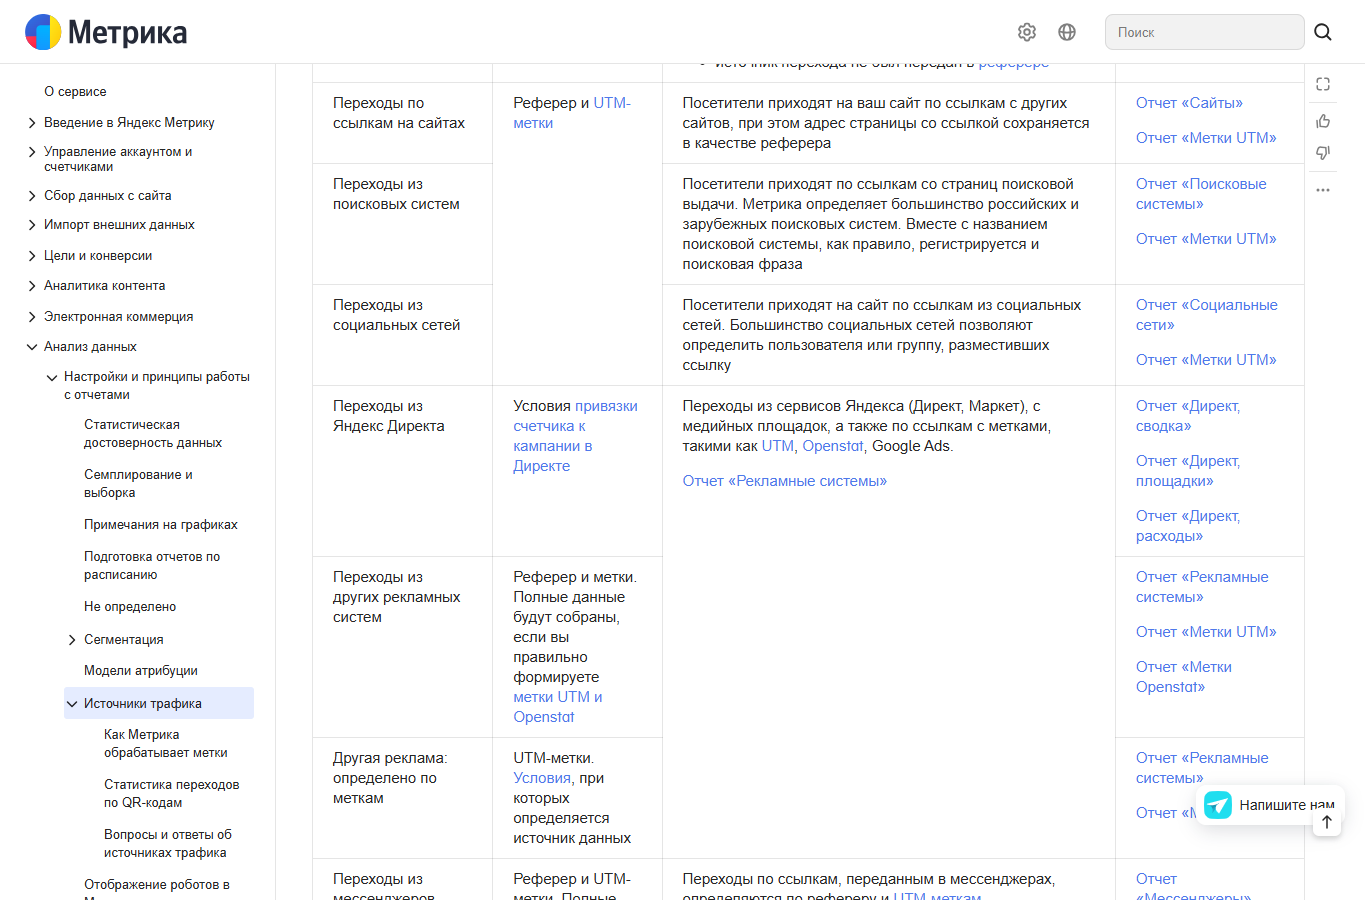The height and width of the screenshot is (900, 1365).
Task: Expand Цели и конверсии section
Action: (x=32, y=256)
